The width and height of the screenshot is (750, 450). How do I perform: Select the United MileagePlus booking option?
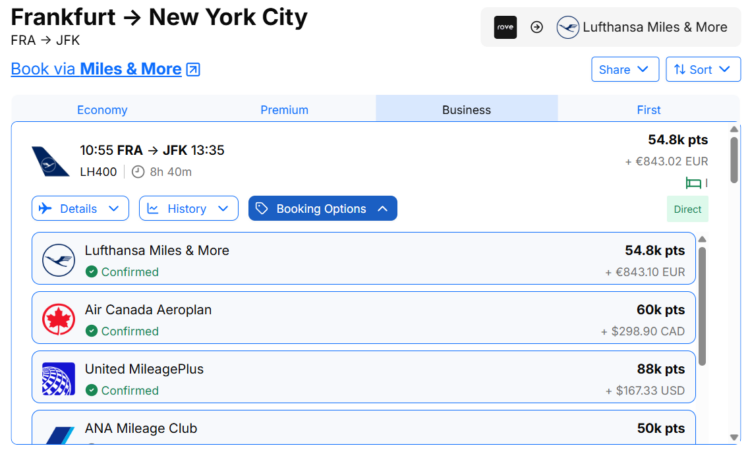tap(364, 377)
